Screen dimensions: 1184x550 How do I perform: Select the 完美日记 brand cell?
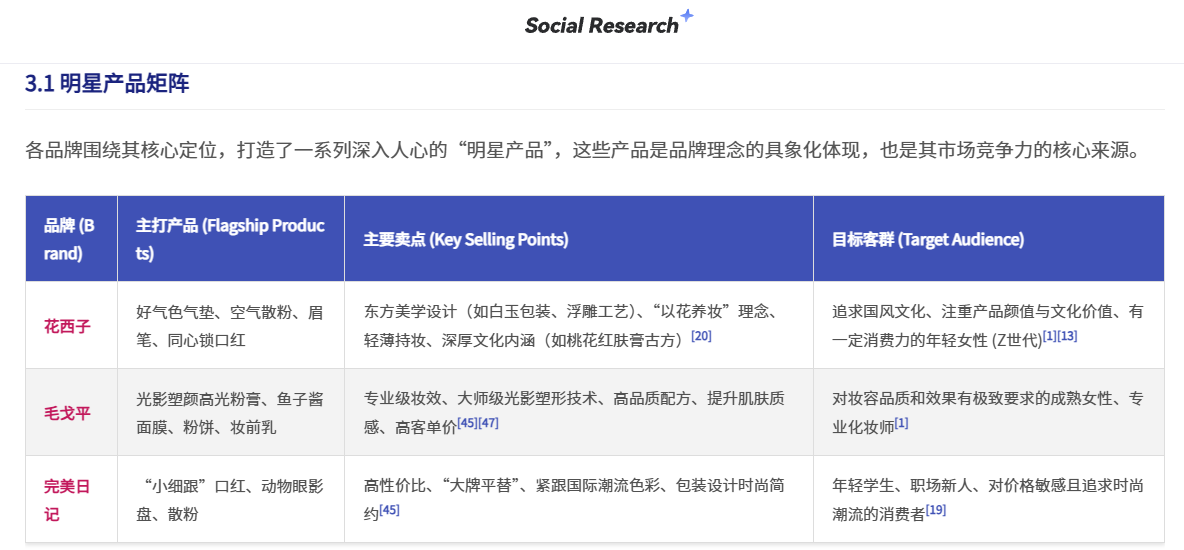coord(71,499)
